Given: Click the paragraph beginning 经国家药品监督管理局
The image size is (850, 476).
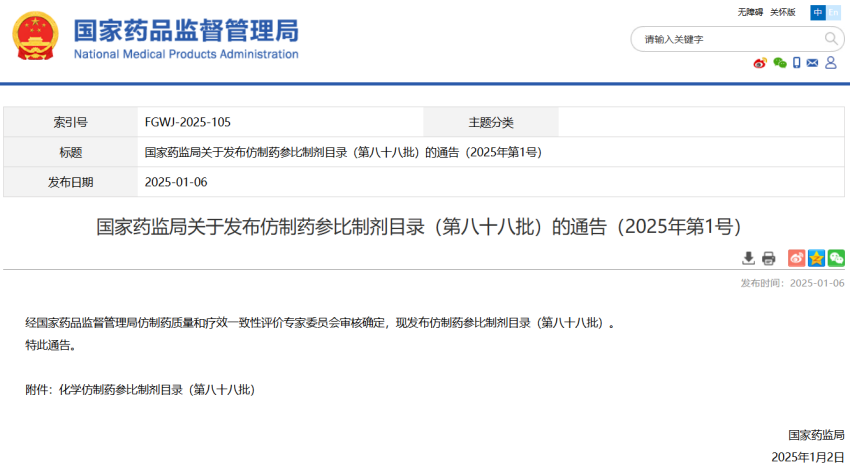Looking at the screenshot, I should pyautogui.click(x=320, y=323).
